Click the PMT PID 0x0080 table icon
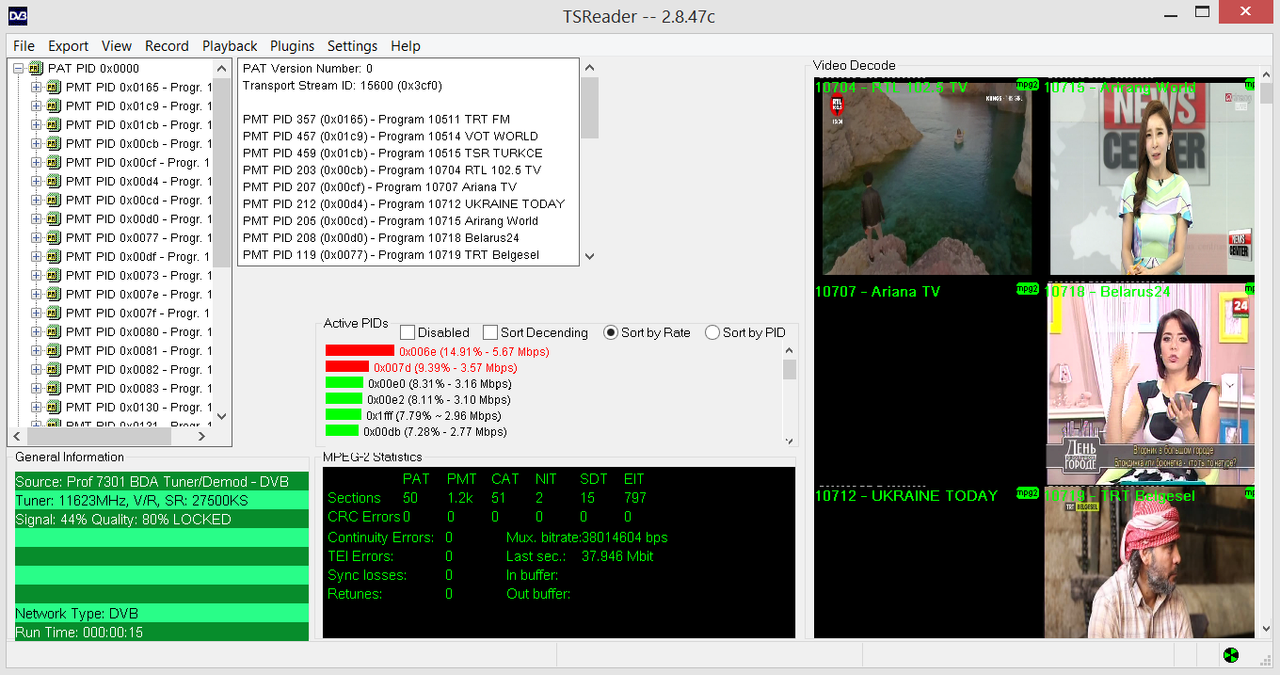Image resolution: width=1280 pixels, height=675 pixels. pos(54,332)
